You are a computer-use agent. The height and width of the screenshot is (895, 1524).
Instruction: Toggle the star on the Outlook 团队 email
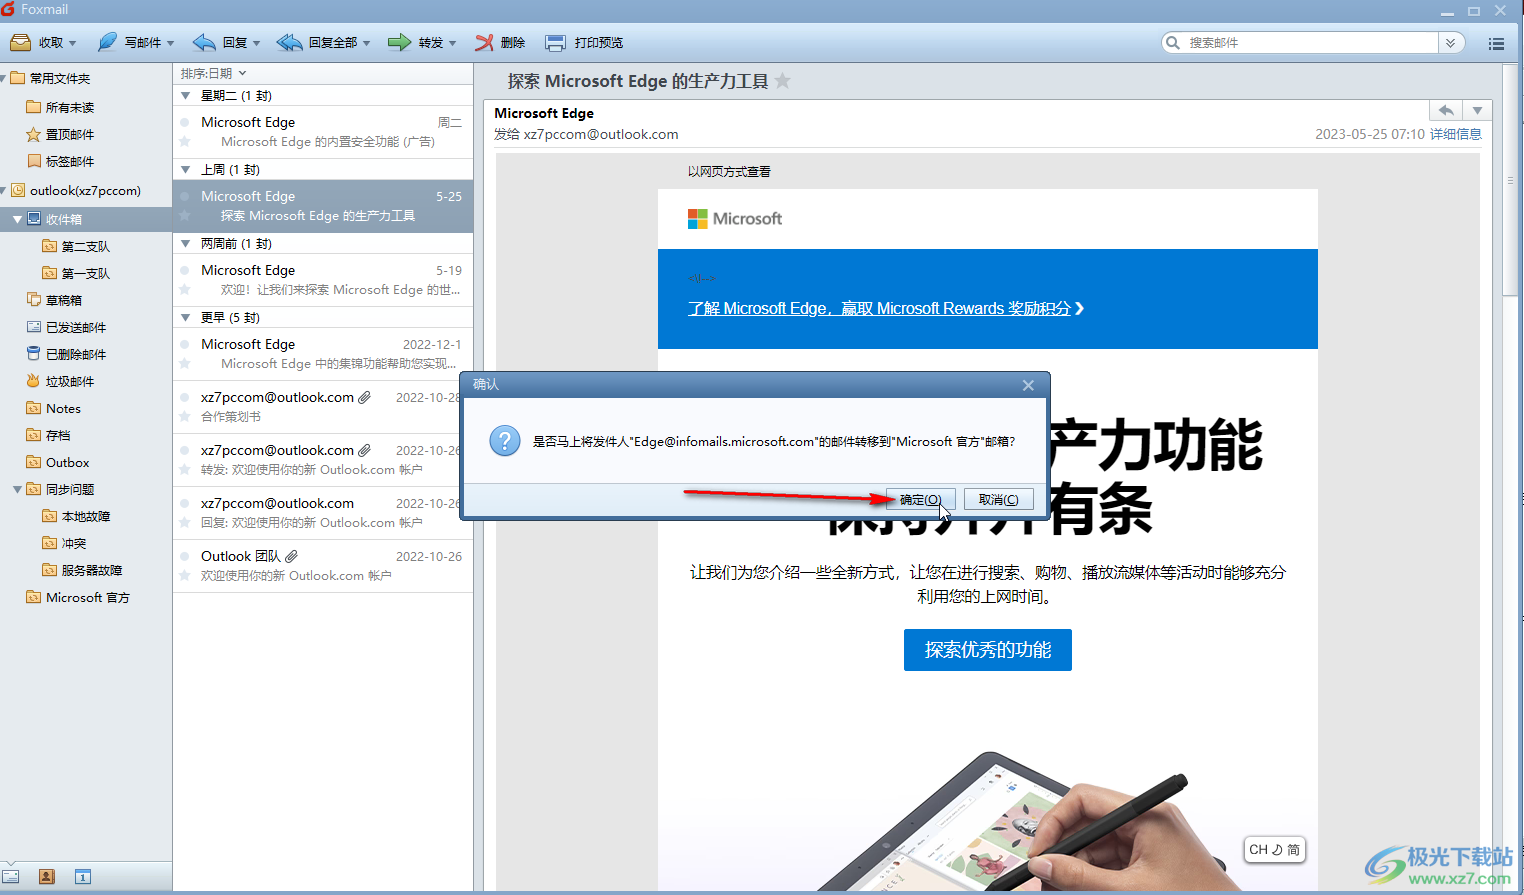pos(185,576)
